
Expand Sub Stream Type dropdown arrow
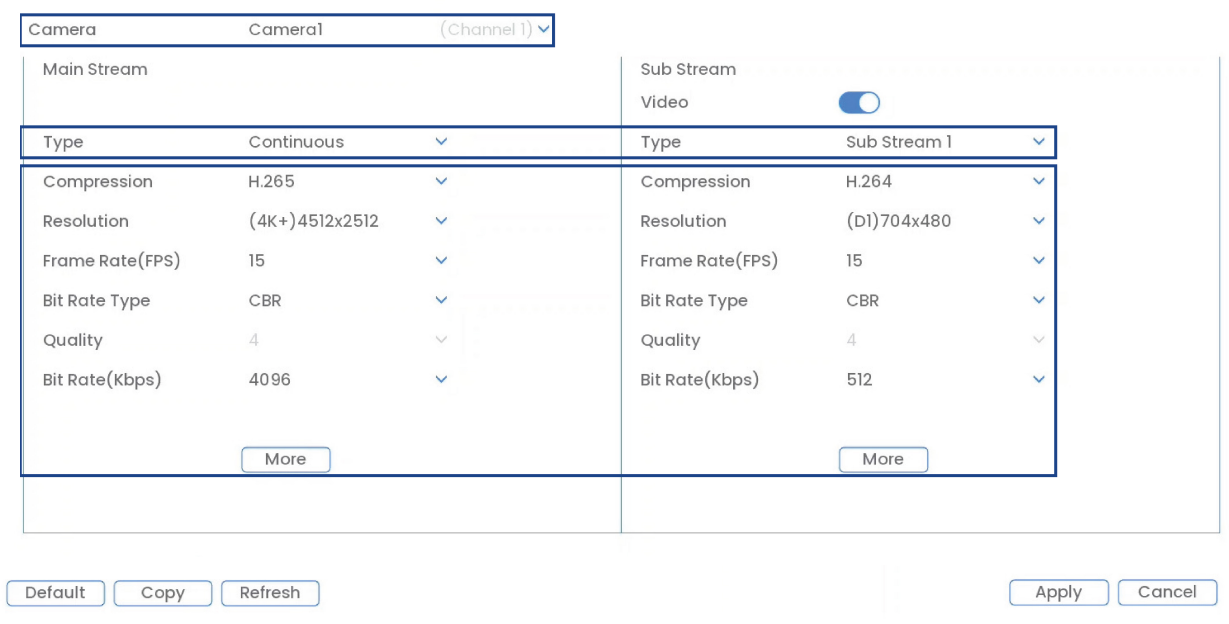click(x=1038, y=142)
